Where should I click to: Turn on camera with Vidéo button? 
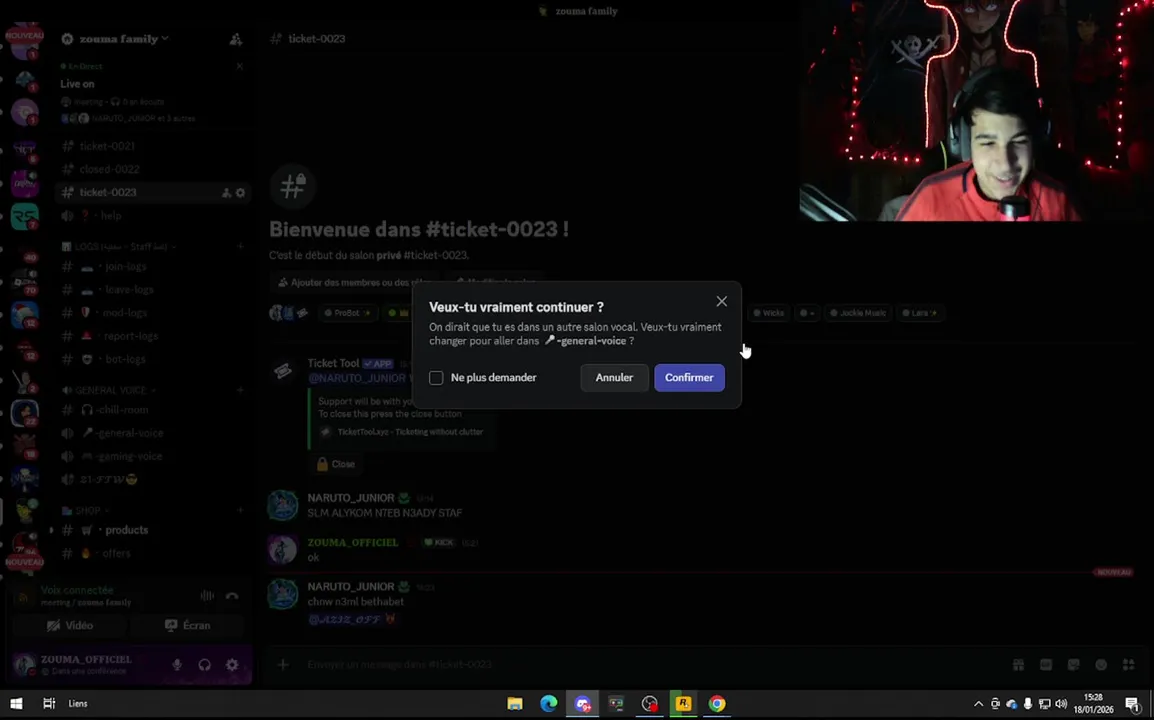(x=70, y=625)
